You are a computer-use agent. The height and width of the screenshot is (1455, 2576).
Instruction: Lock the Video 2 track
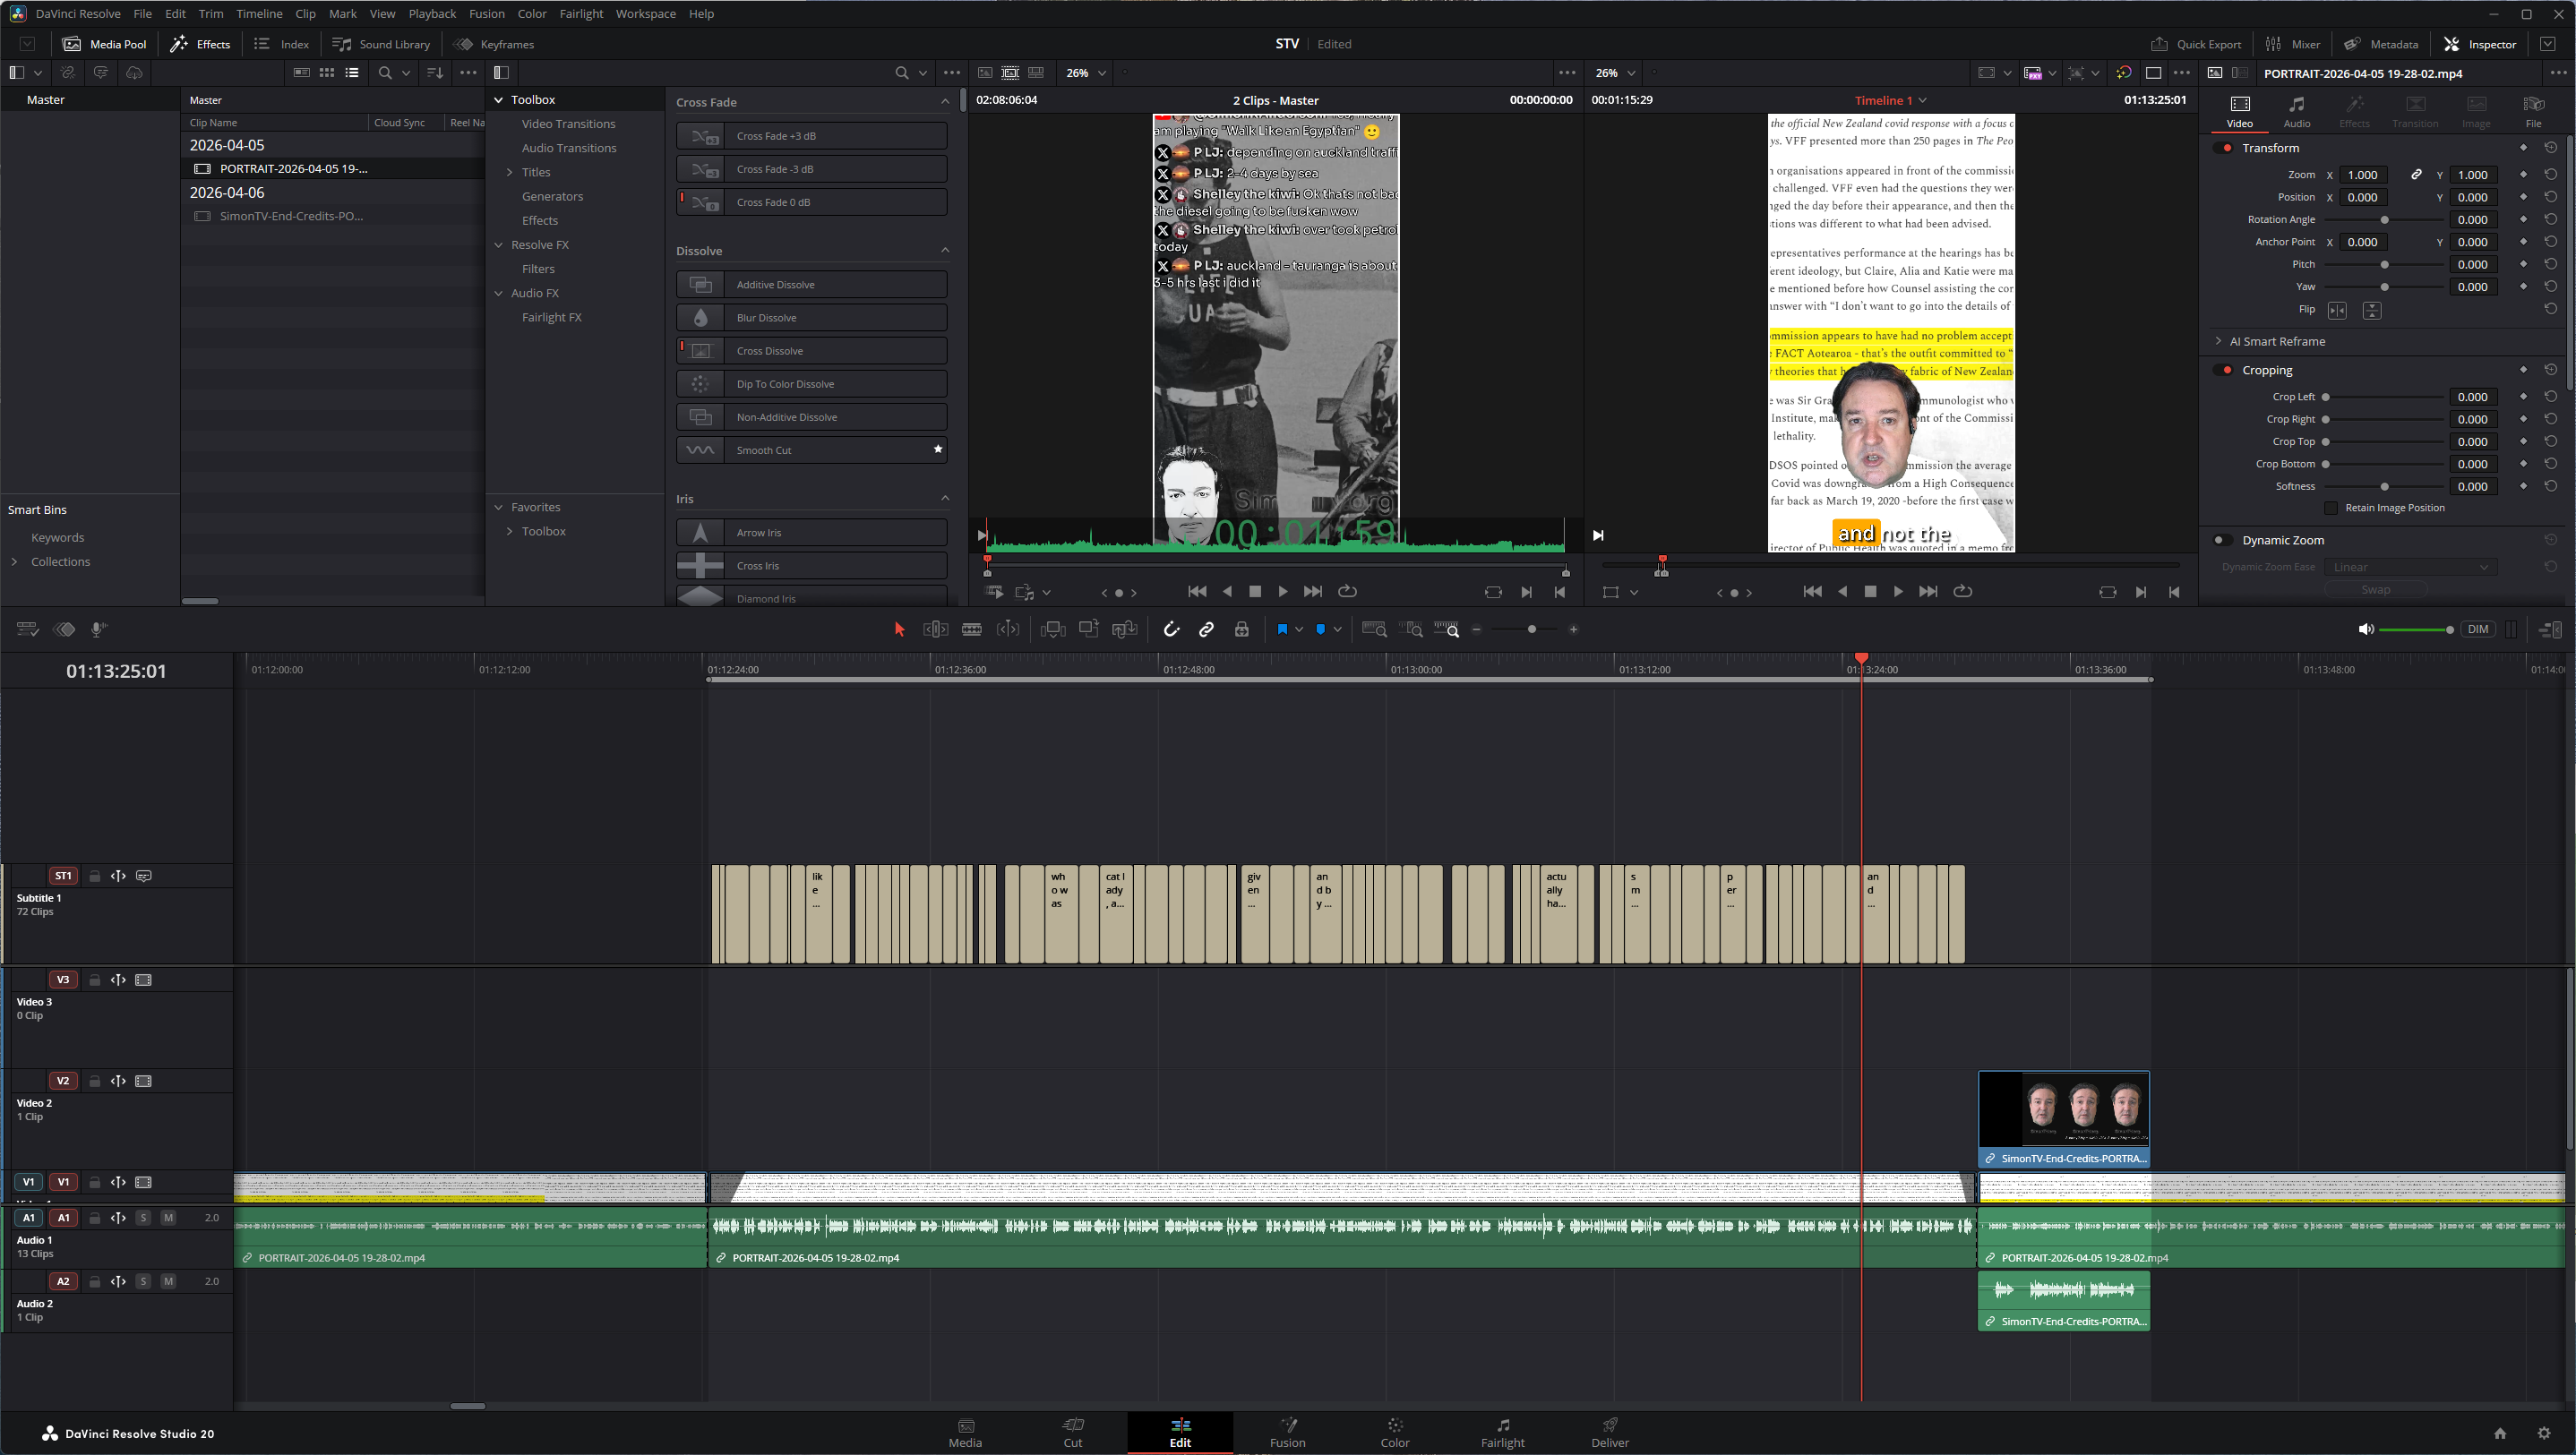click(x=95, y=1081)
